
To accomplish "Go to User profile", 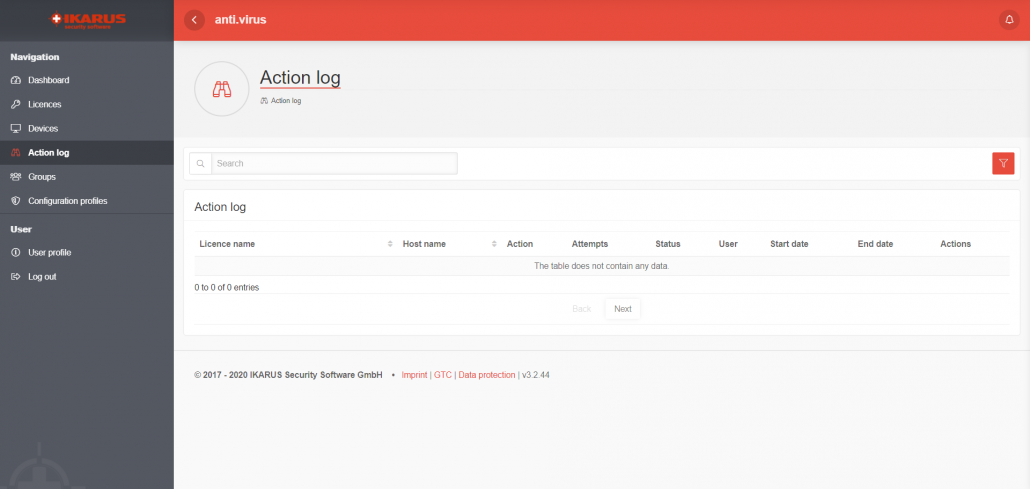I will tap(49, 253).
